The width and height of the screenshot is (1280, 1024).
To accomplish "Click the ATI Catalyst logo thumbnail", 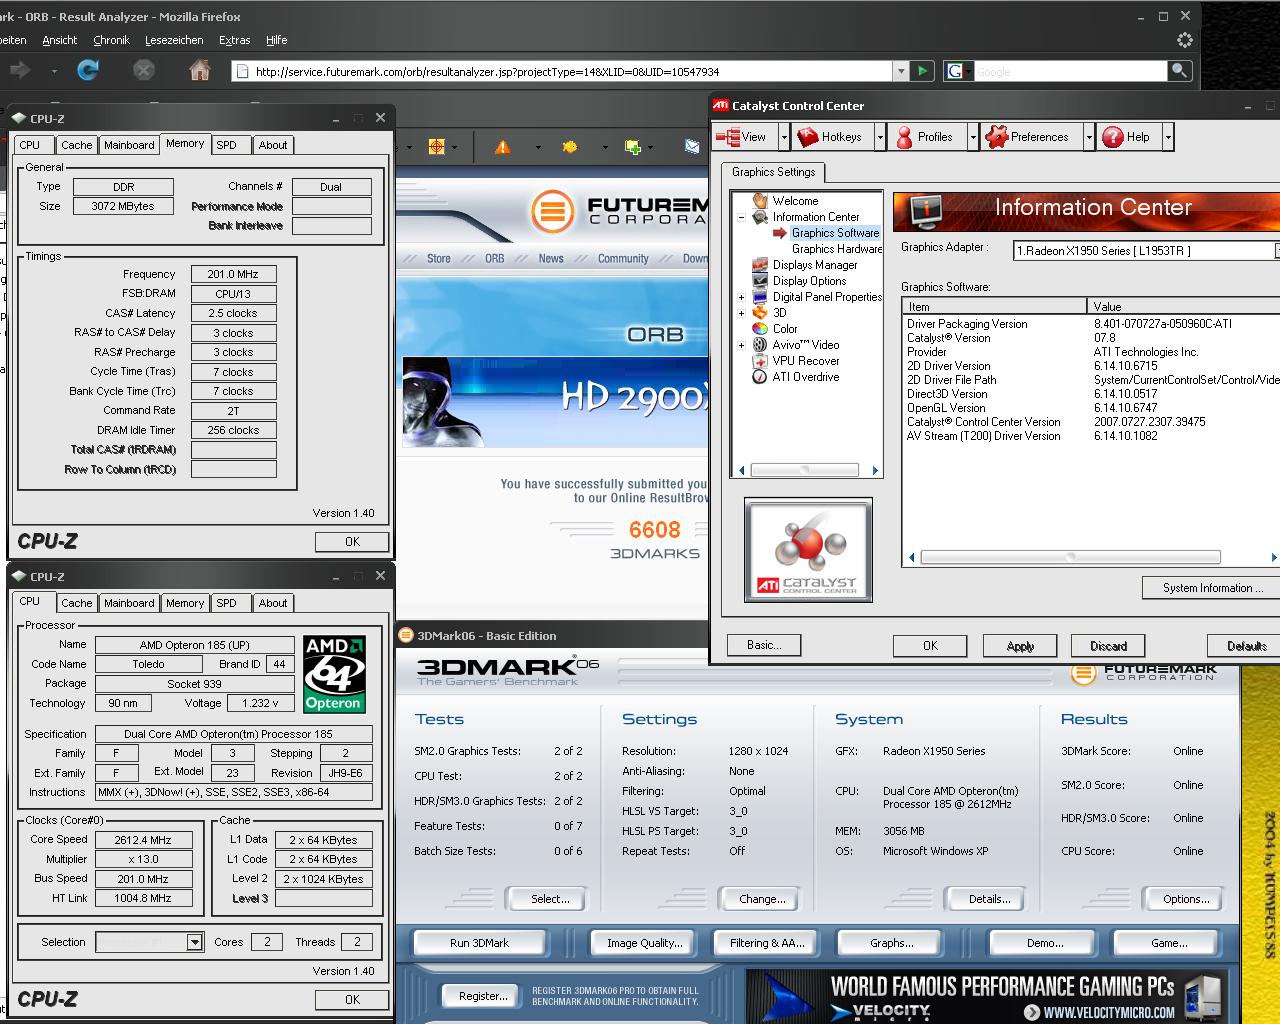I will coord(808,550).
